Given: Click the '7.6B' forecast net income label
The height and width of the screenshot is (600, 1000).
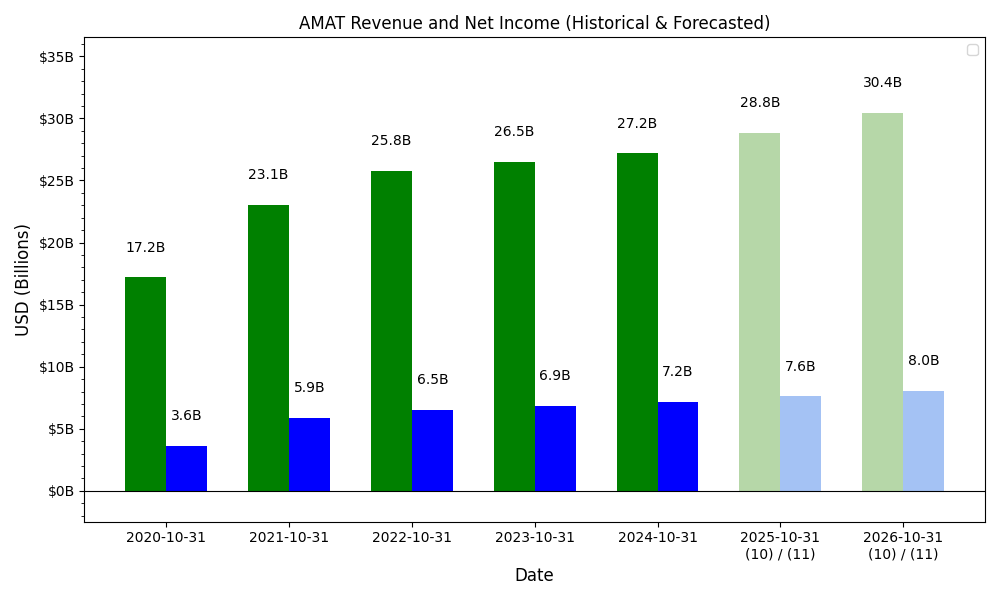Looking at the screenshot, I should pyautogui.click(x=800, y=367).
